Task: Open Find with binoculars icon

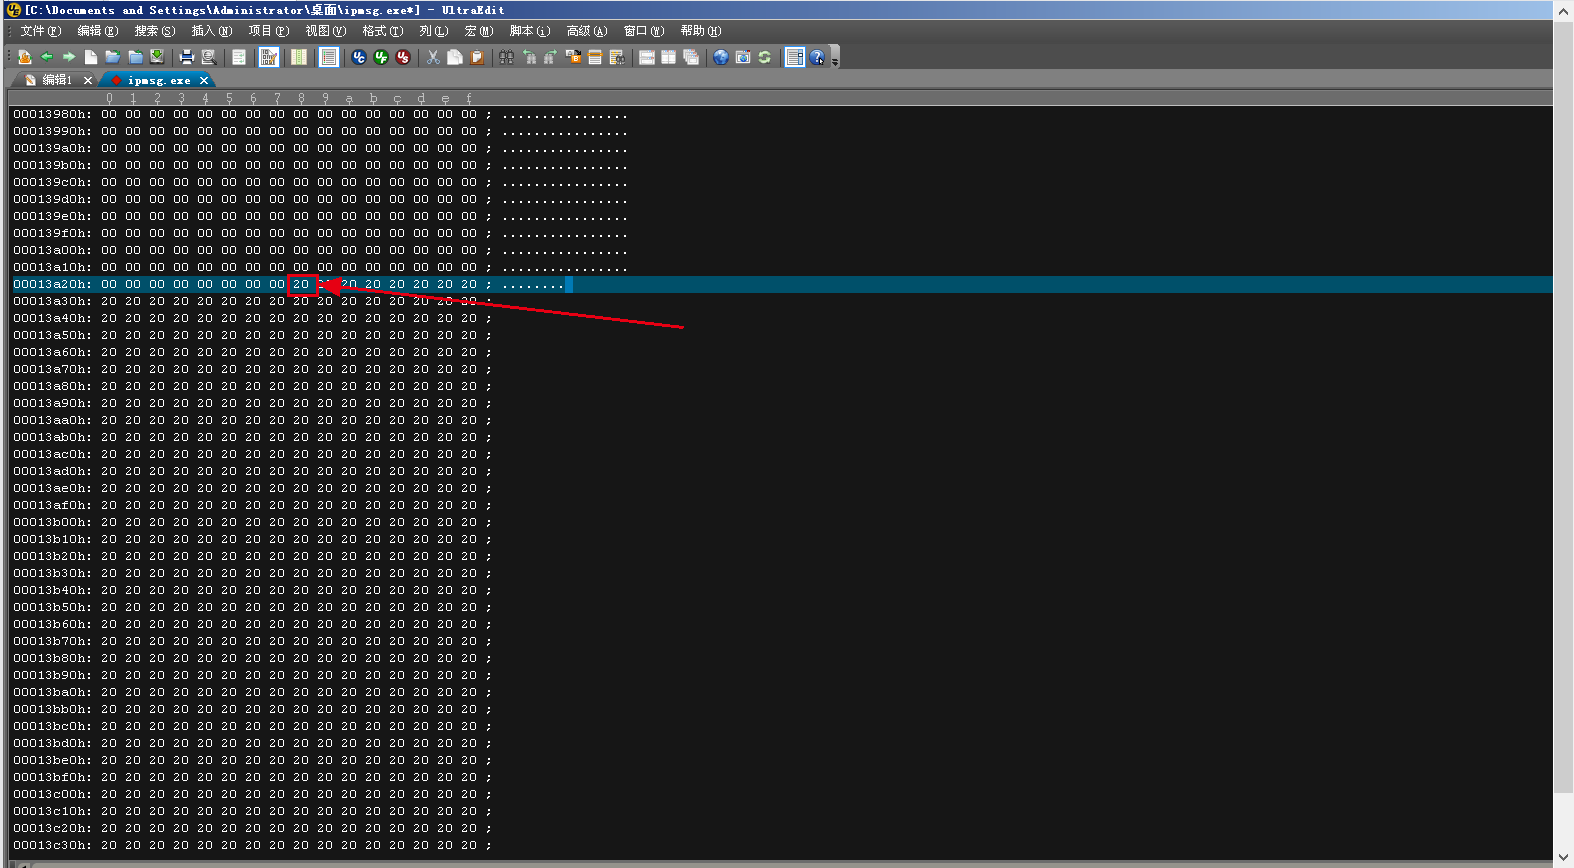Action: tap(506, 57)
